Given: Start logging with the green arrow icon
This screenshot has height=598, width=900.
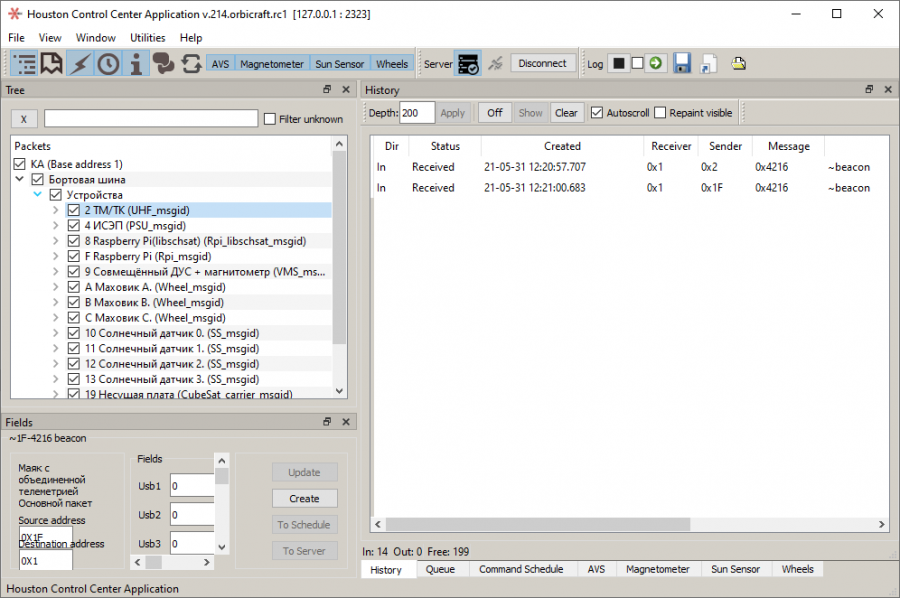Looking at the screenshot, I should [655, 62].
